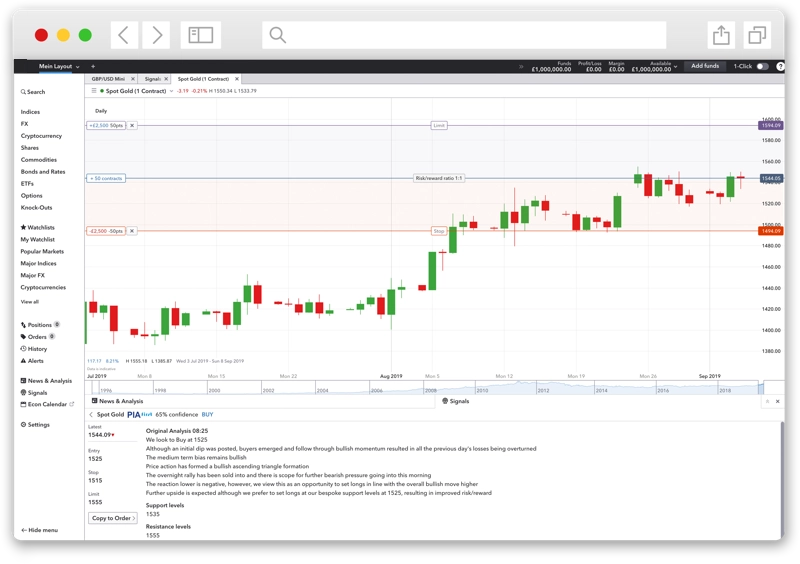The width and height of the screenshot is (800, 564).
Task: Open the Shares category
Action: (30, 148)
